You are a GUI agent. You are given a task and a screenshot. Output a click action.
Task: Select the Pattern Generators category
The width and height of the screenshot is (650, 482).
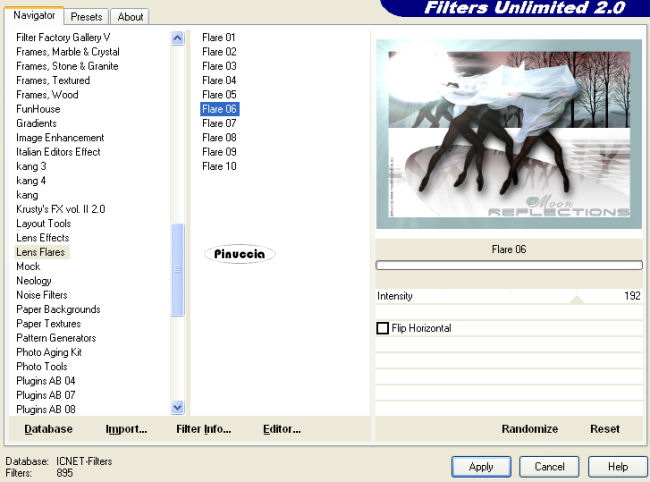(56, 338)
